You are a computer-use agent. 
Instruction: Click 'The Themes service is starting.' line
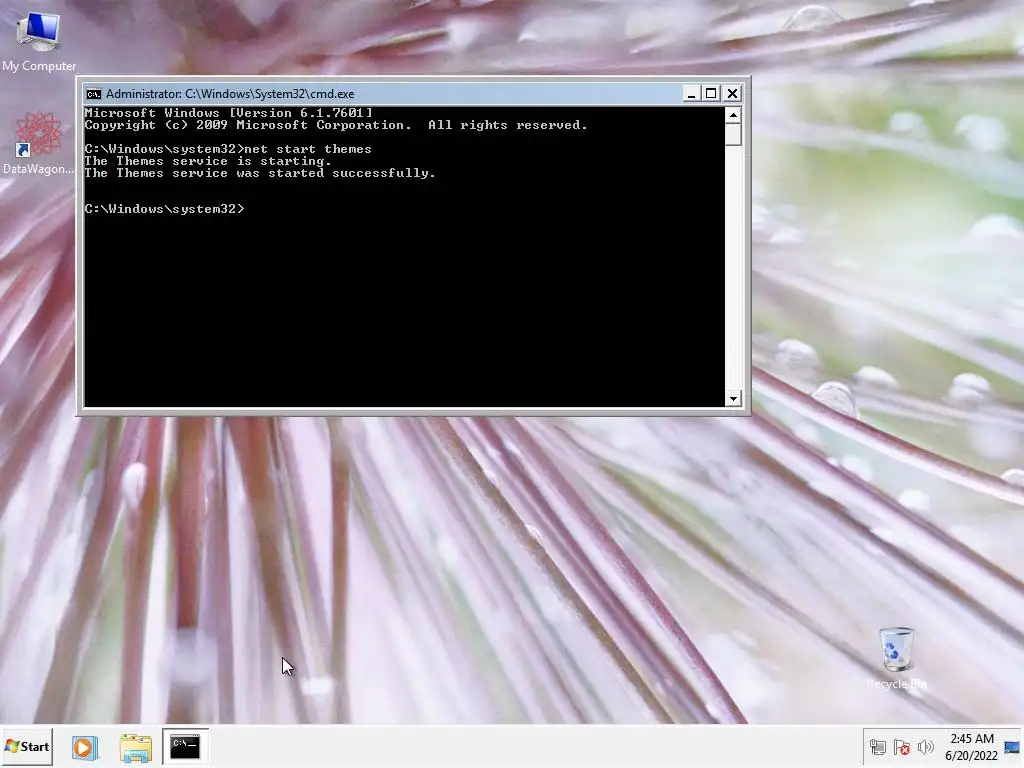coord(208,161)
